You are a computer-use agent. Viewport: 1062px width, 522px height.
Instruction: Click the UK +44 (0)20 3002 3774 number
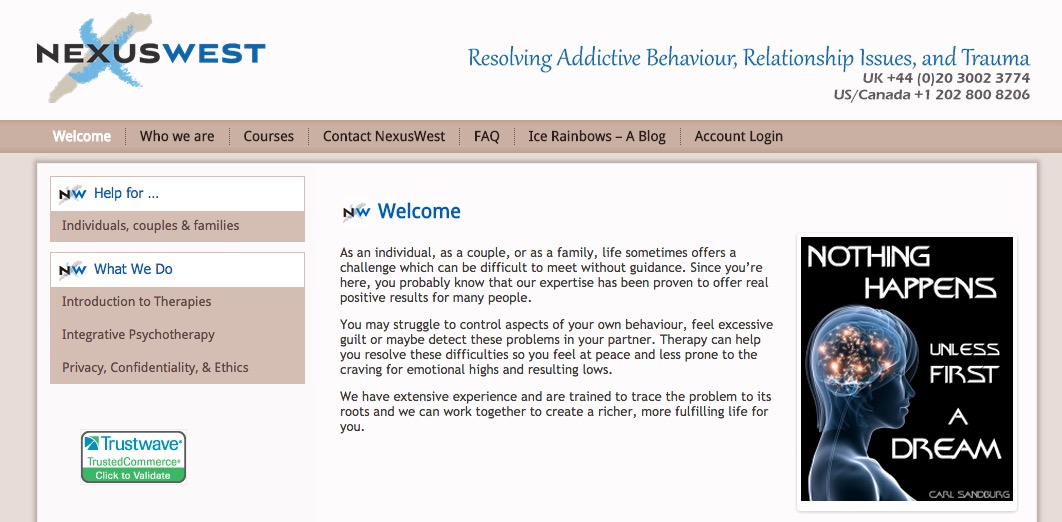(946, 78)
